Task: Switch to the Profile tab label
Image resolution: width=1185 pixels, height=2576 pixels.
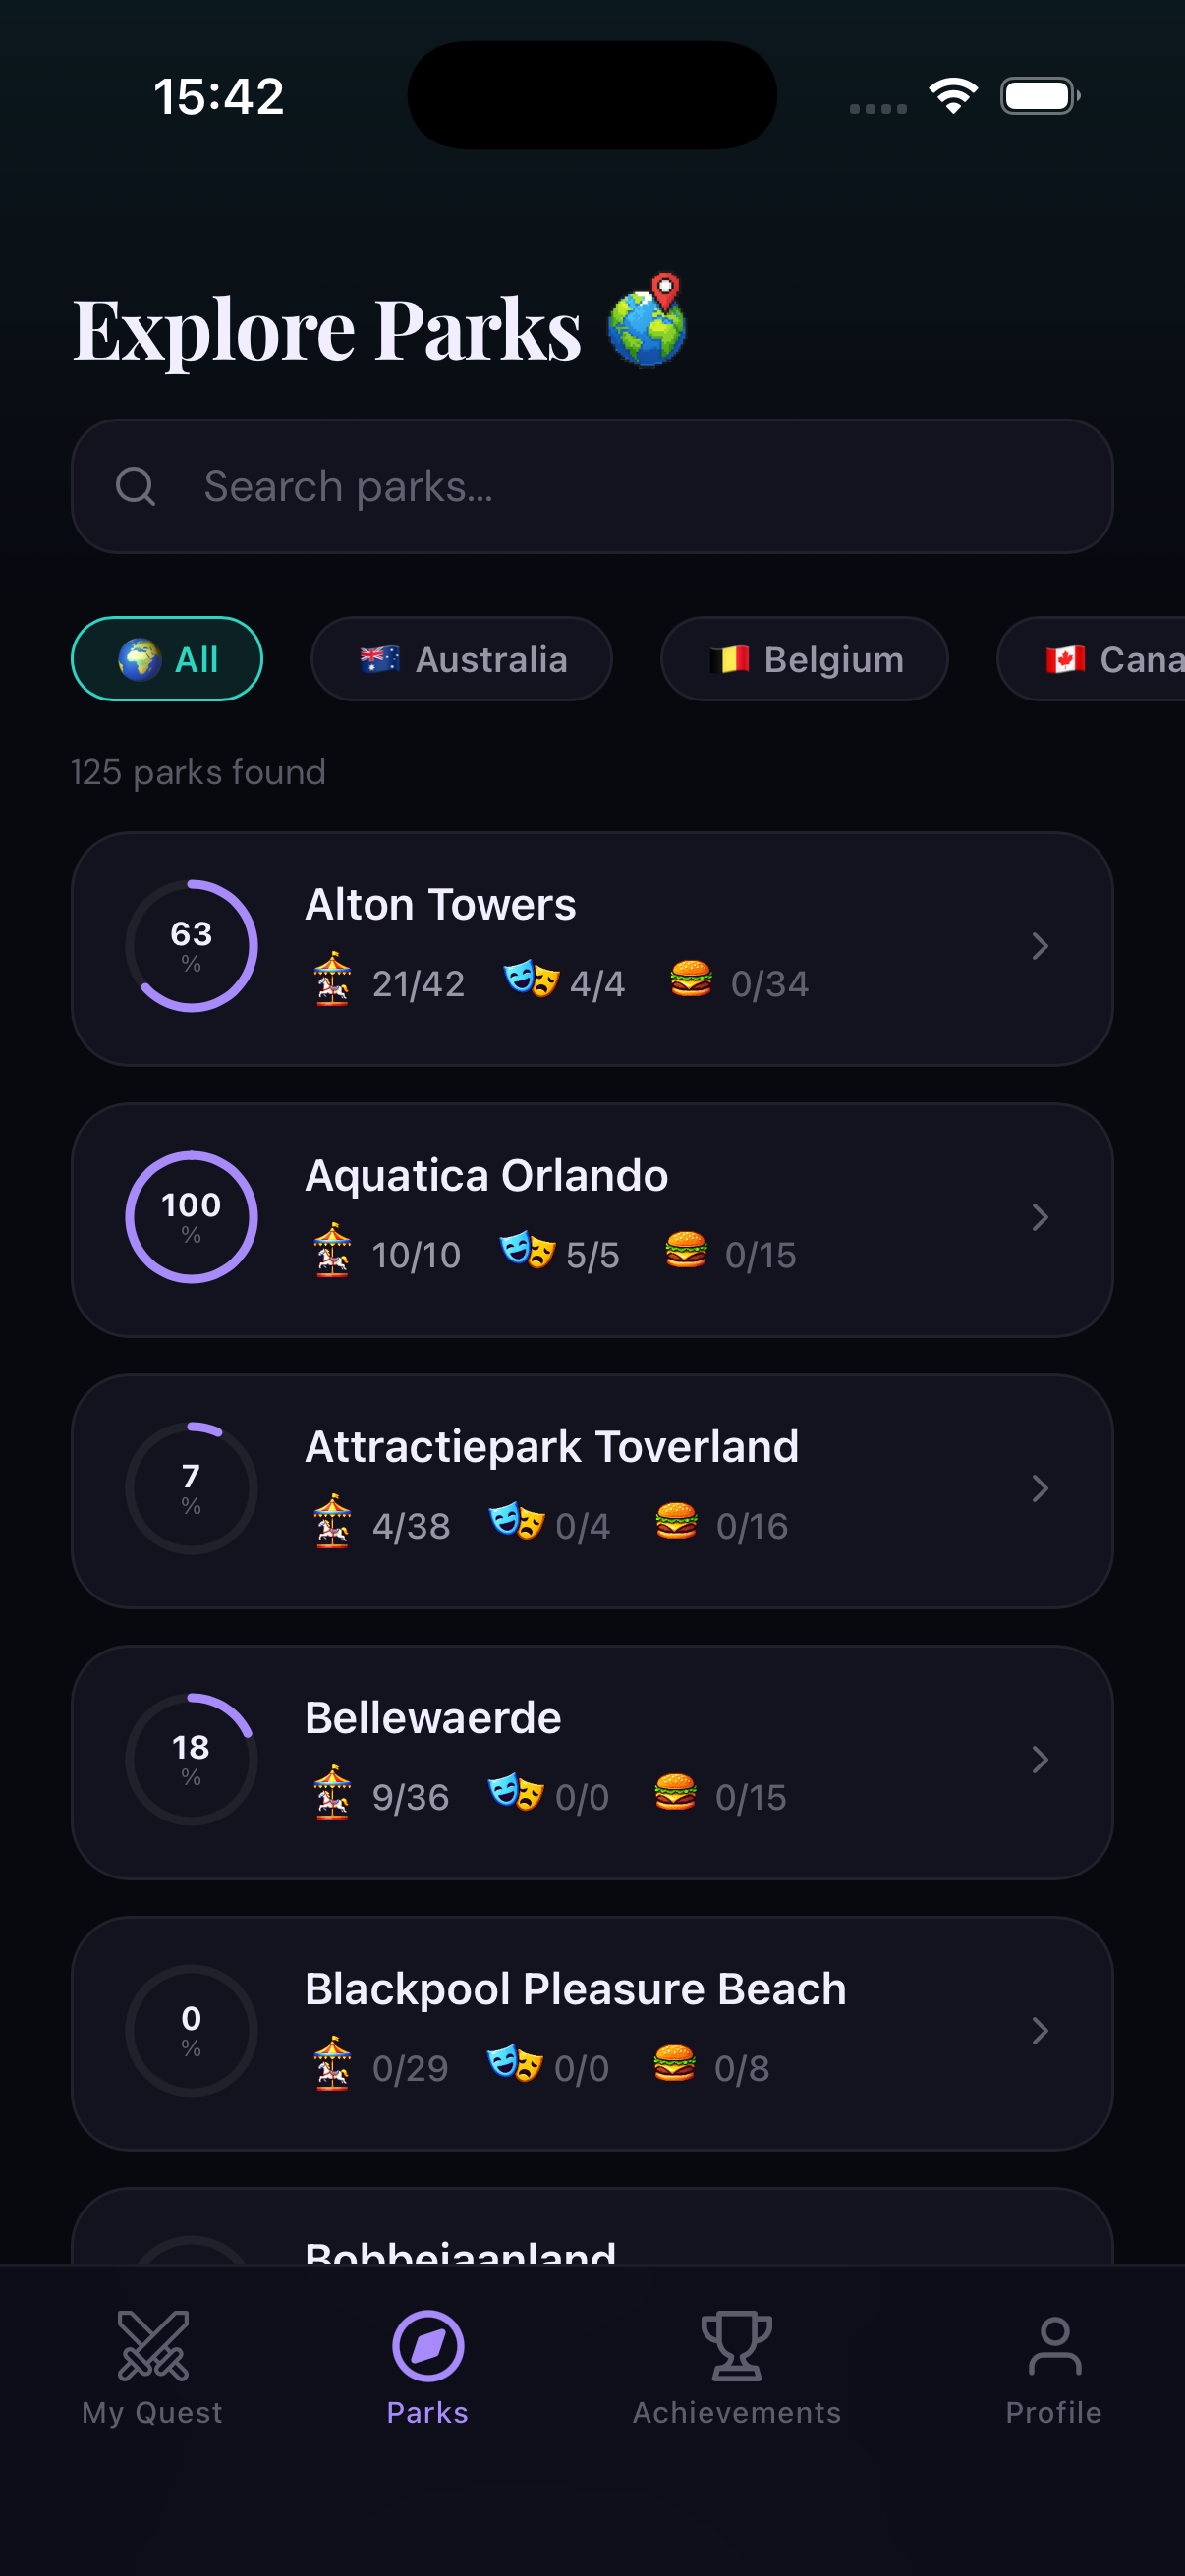Action: (1054, 2413)
